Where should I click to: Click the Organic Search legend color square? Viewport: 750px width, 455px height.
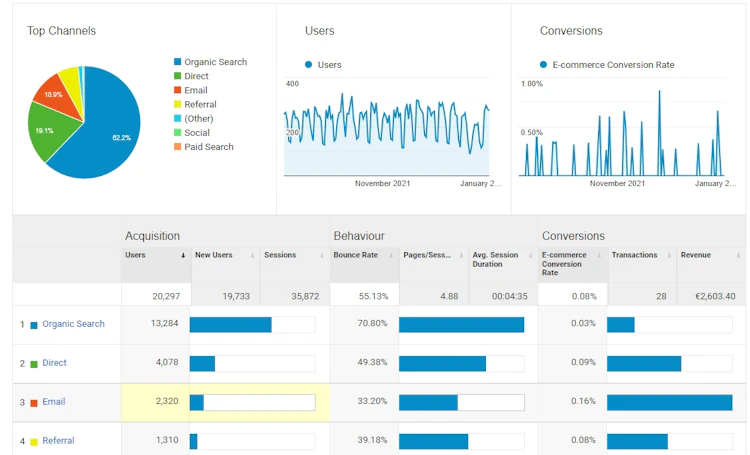tap(177, 62)
